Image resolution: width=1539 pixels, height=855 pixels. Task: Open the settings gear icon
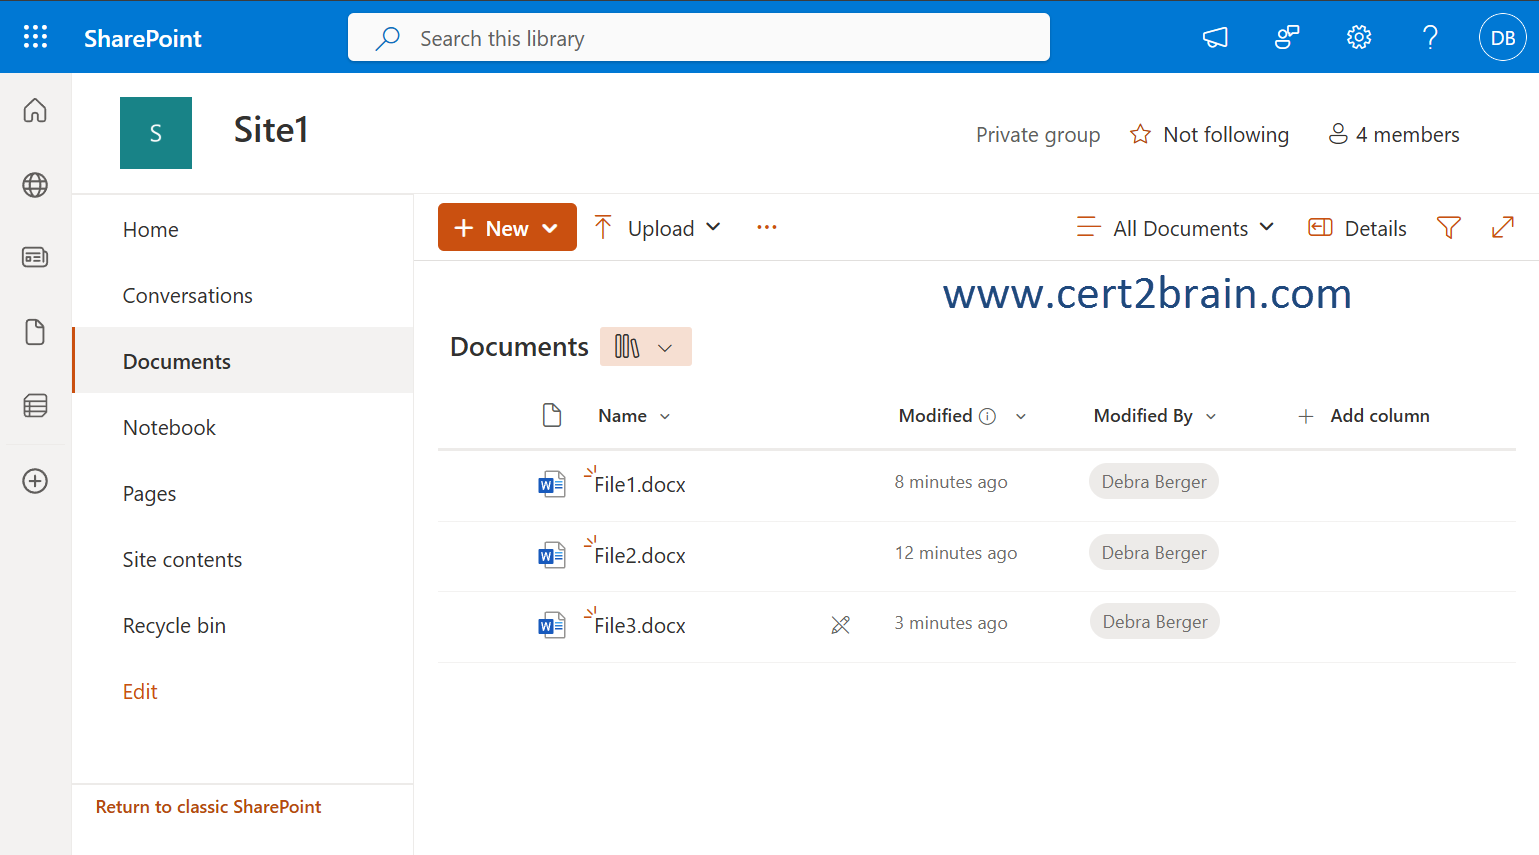pos(1358,38)
